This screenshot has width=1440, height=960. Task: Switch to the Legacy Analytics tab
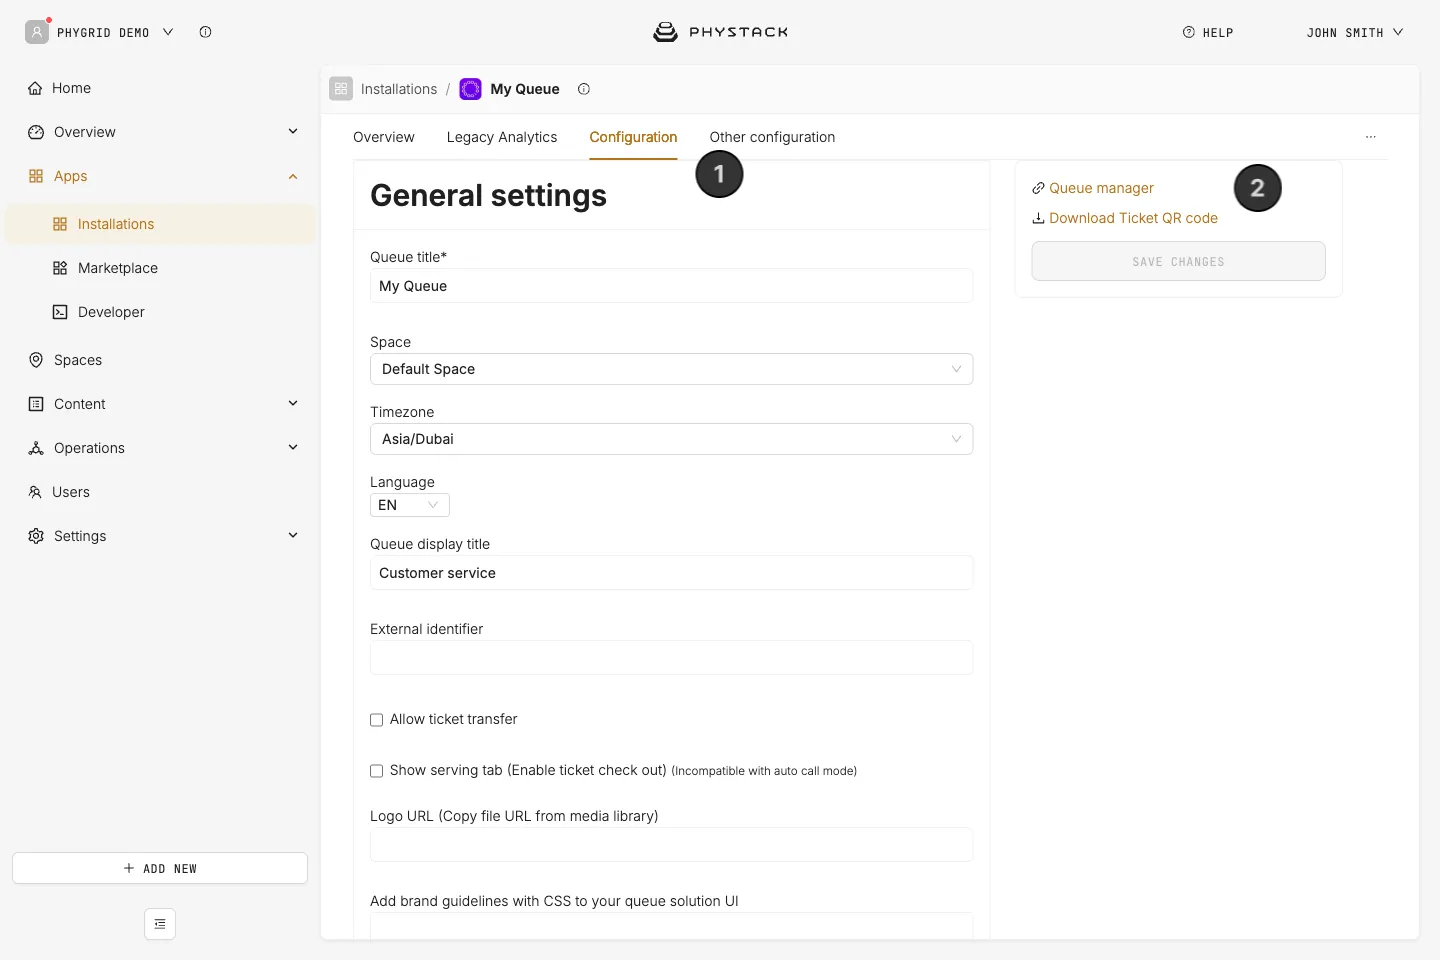tap(502, 137)
